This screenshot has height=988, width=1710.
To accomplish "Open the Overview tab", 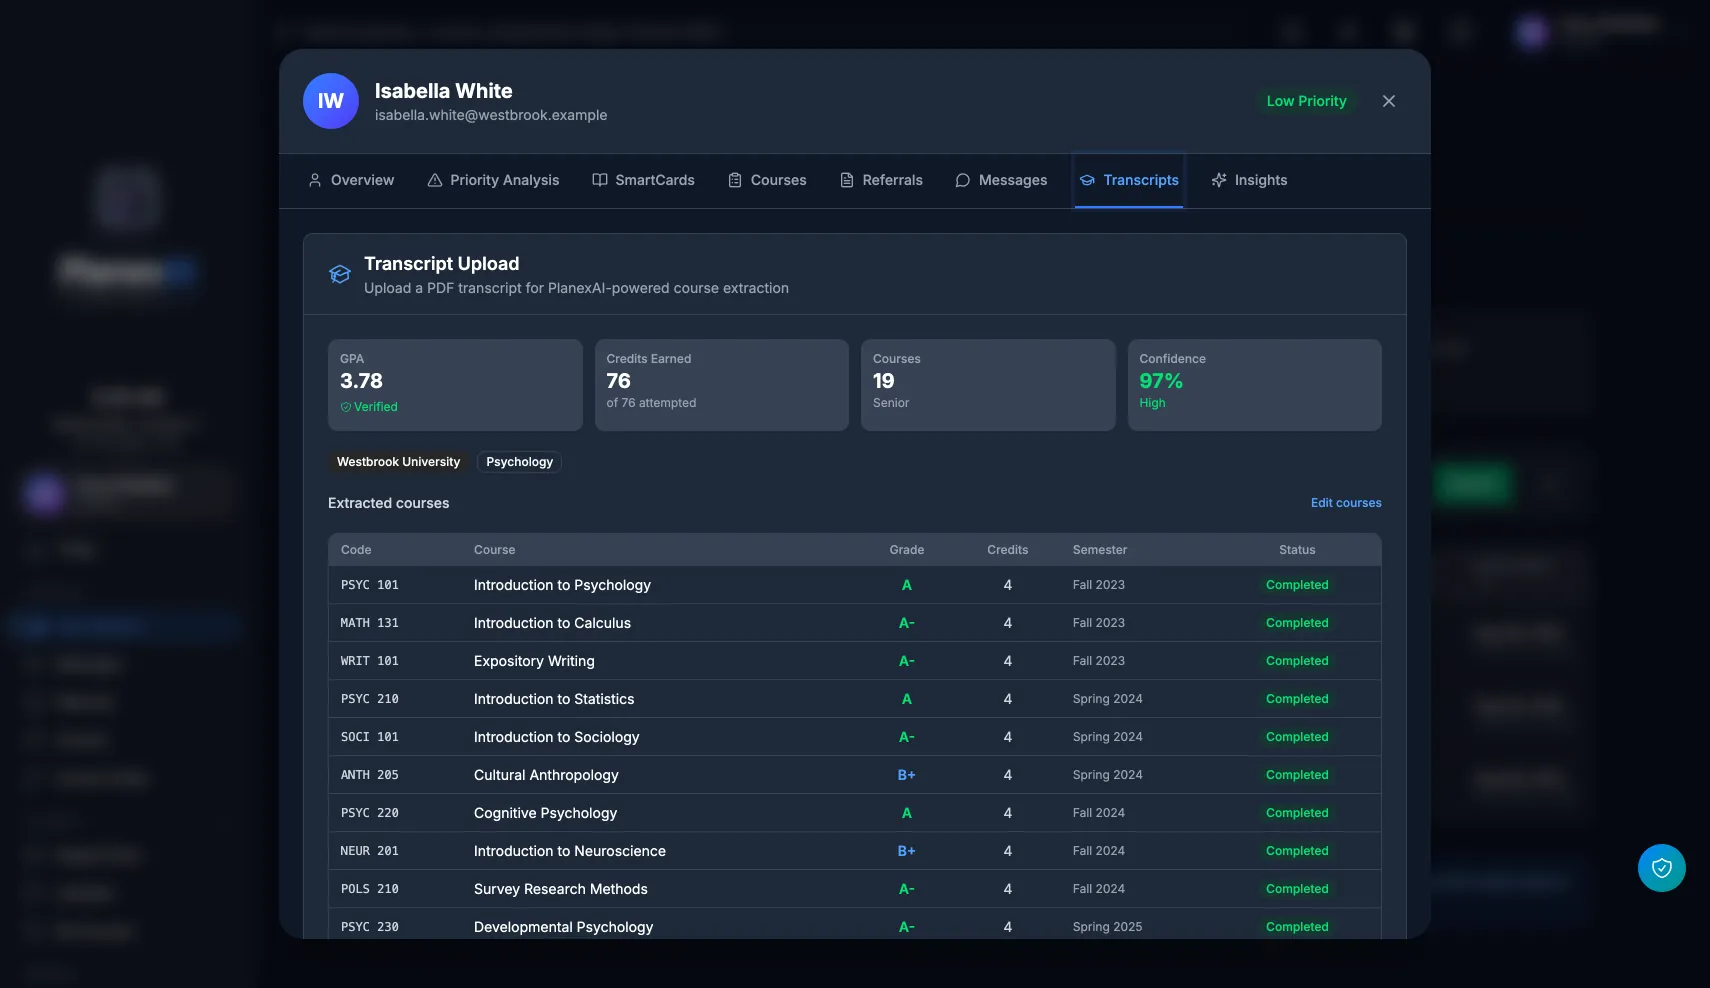I will pyautogui.click(x=351, y=180).
